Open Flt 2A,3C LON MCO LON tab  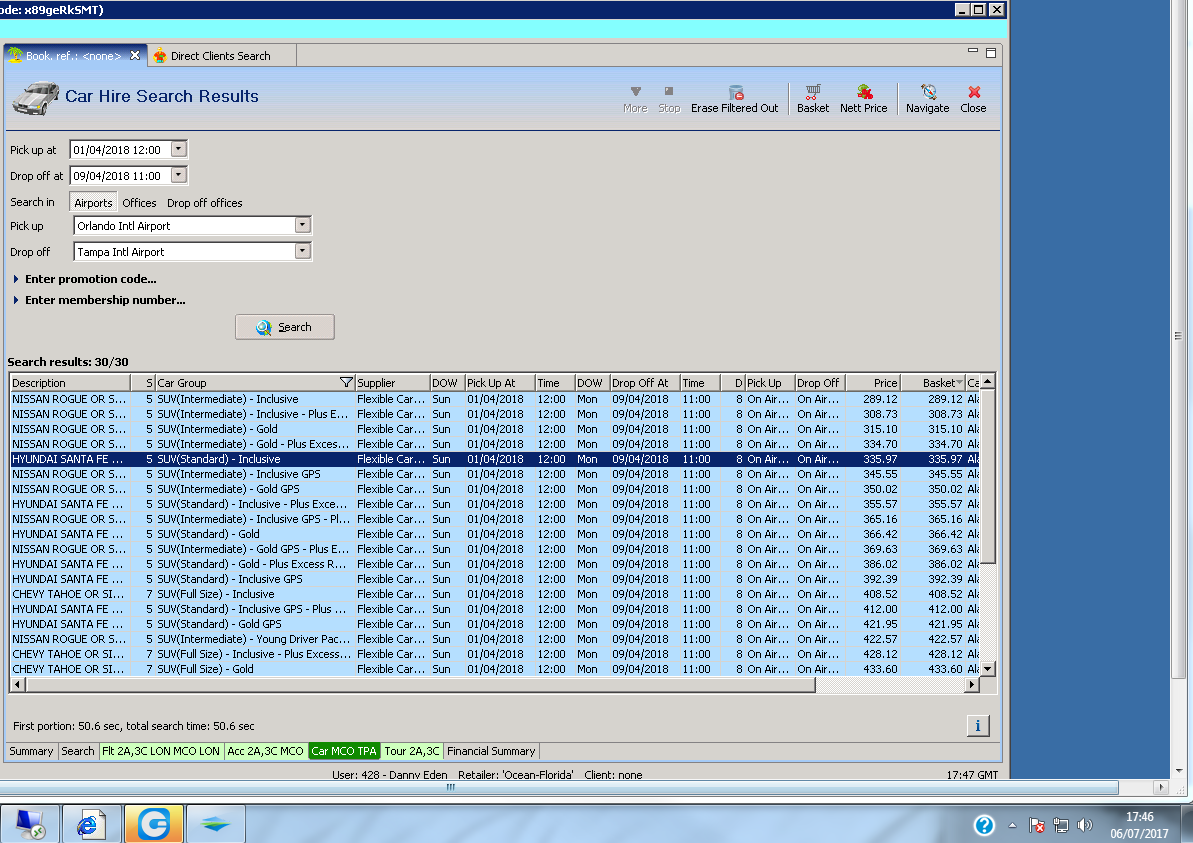coord(161,751)
